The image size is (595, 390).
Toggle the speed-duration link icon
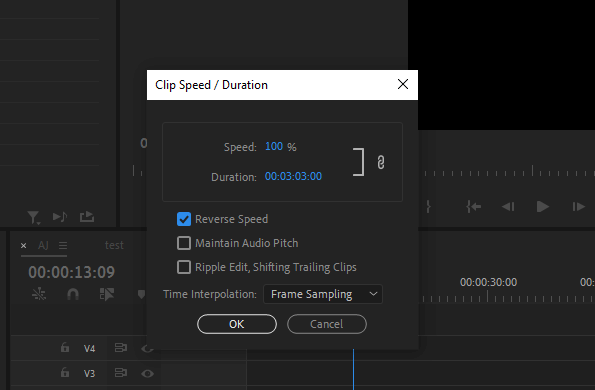coord(381,162)
